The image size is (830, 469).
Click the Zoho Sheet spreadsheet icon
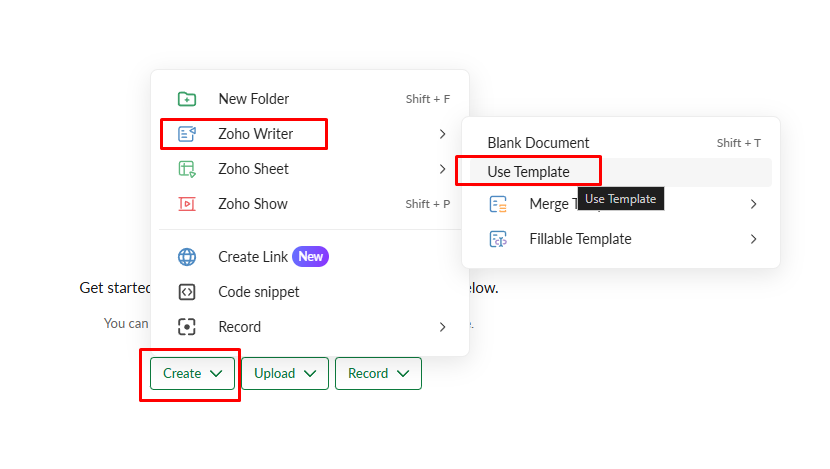pyautogui.click(x=187, y=169)
